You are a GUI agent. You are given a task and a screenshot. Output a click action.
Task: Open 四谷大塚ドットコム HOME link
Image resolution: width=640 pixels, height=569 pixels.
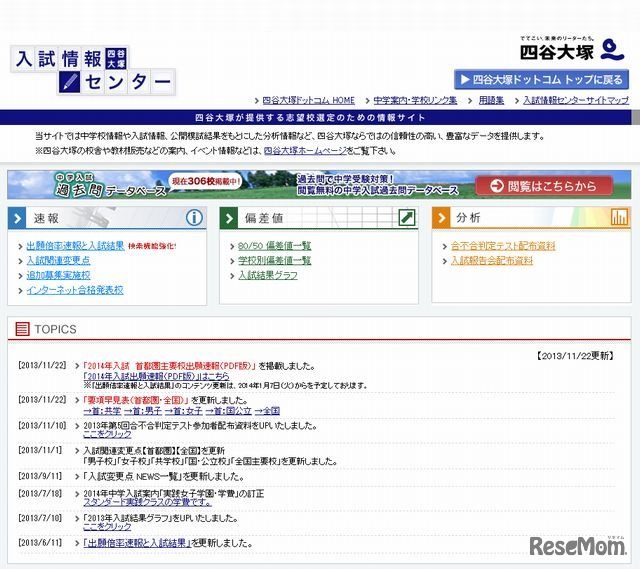[309, 100]
